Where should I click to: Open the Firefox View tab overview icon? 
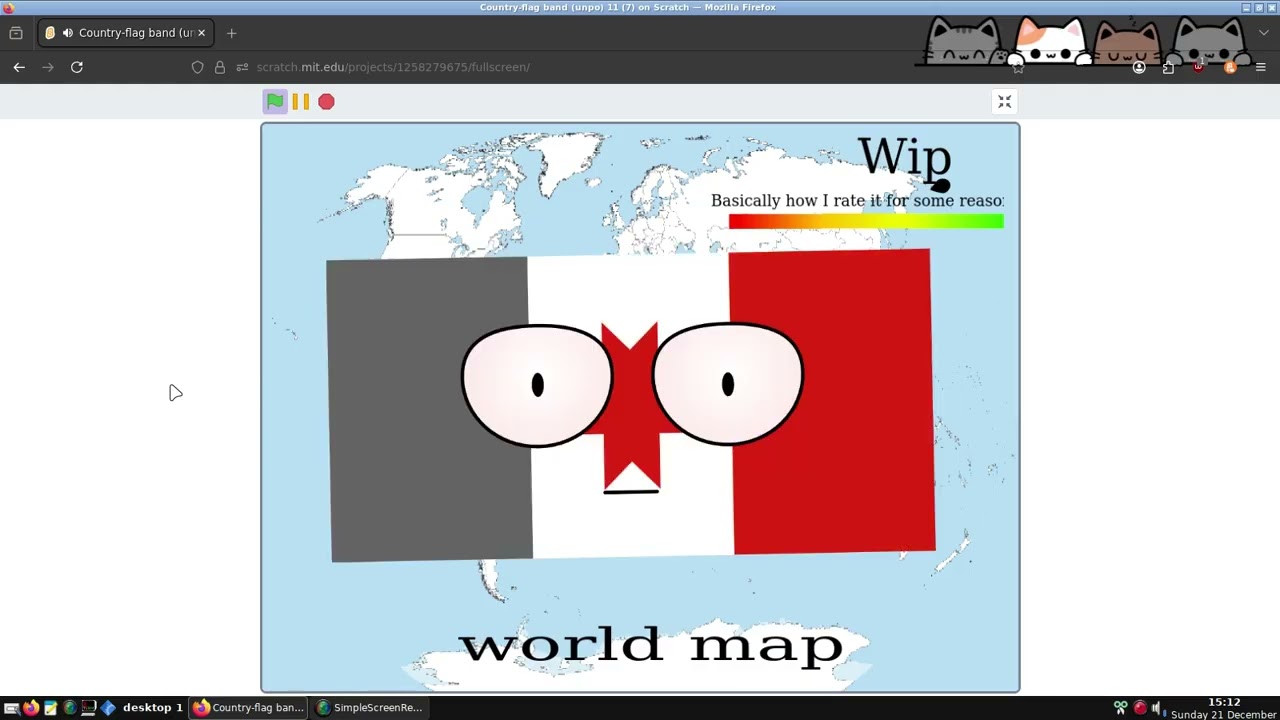click(16, 33)
